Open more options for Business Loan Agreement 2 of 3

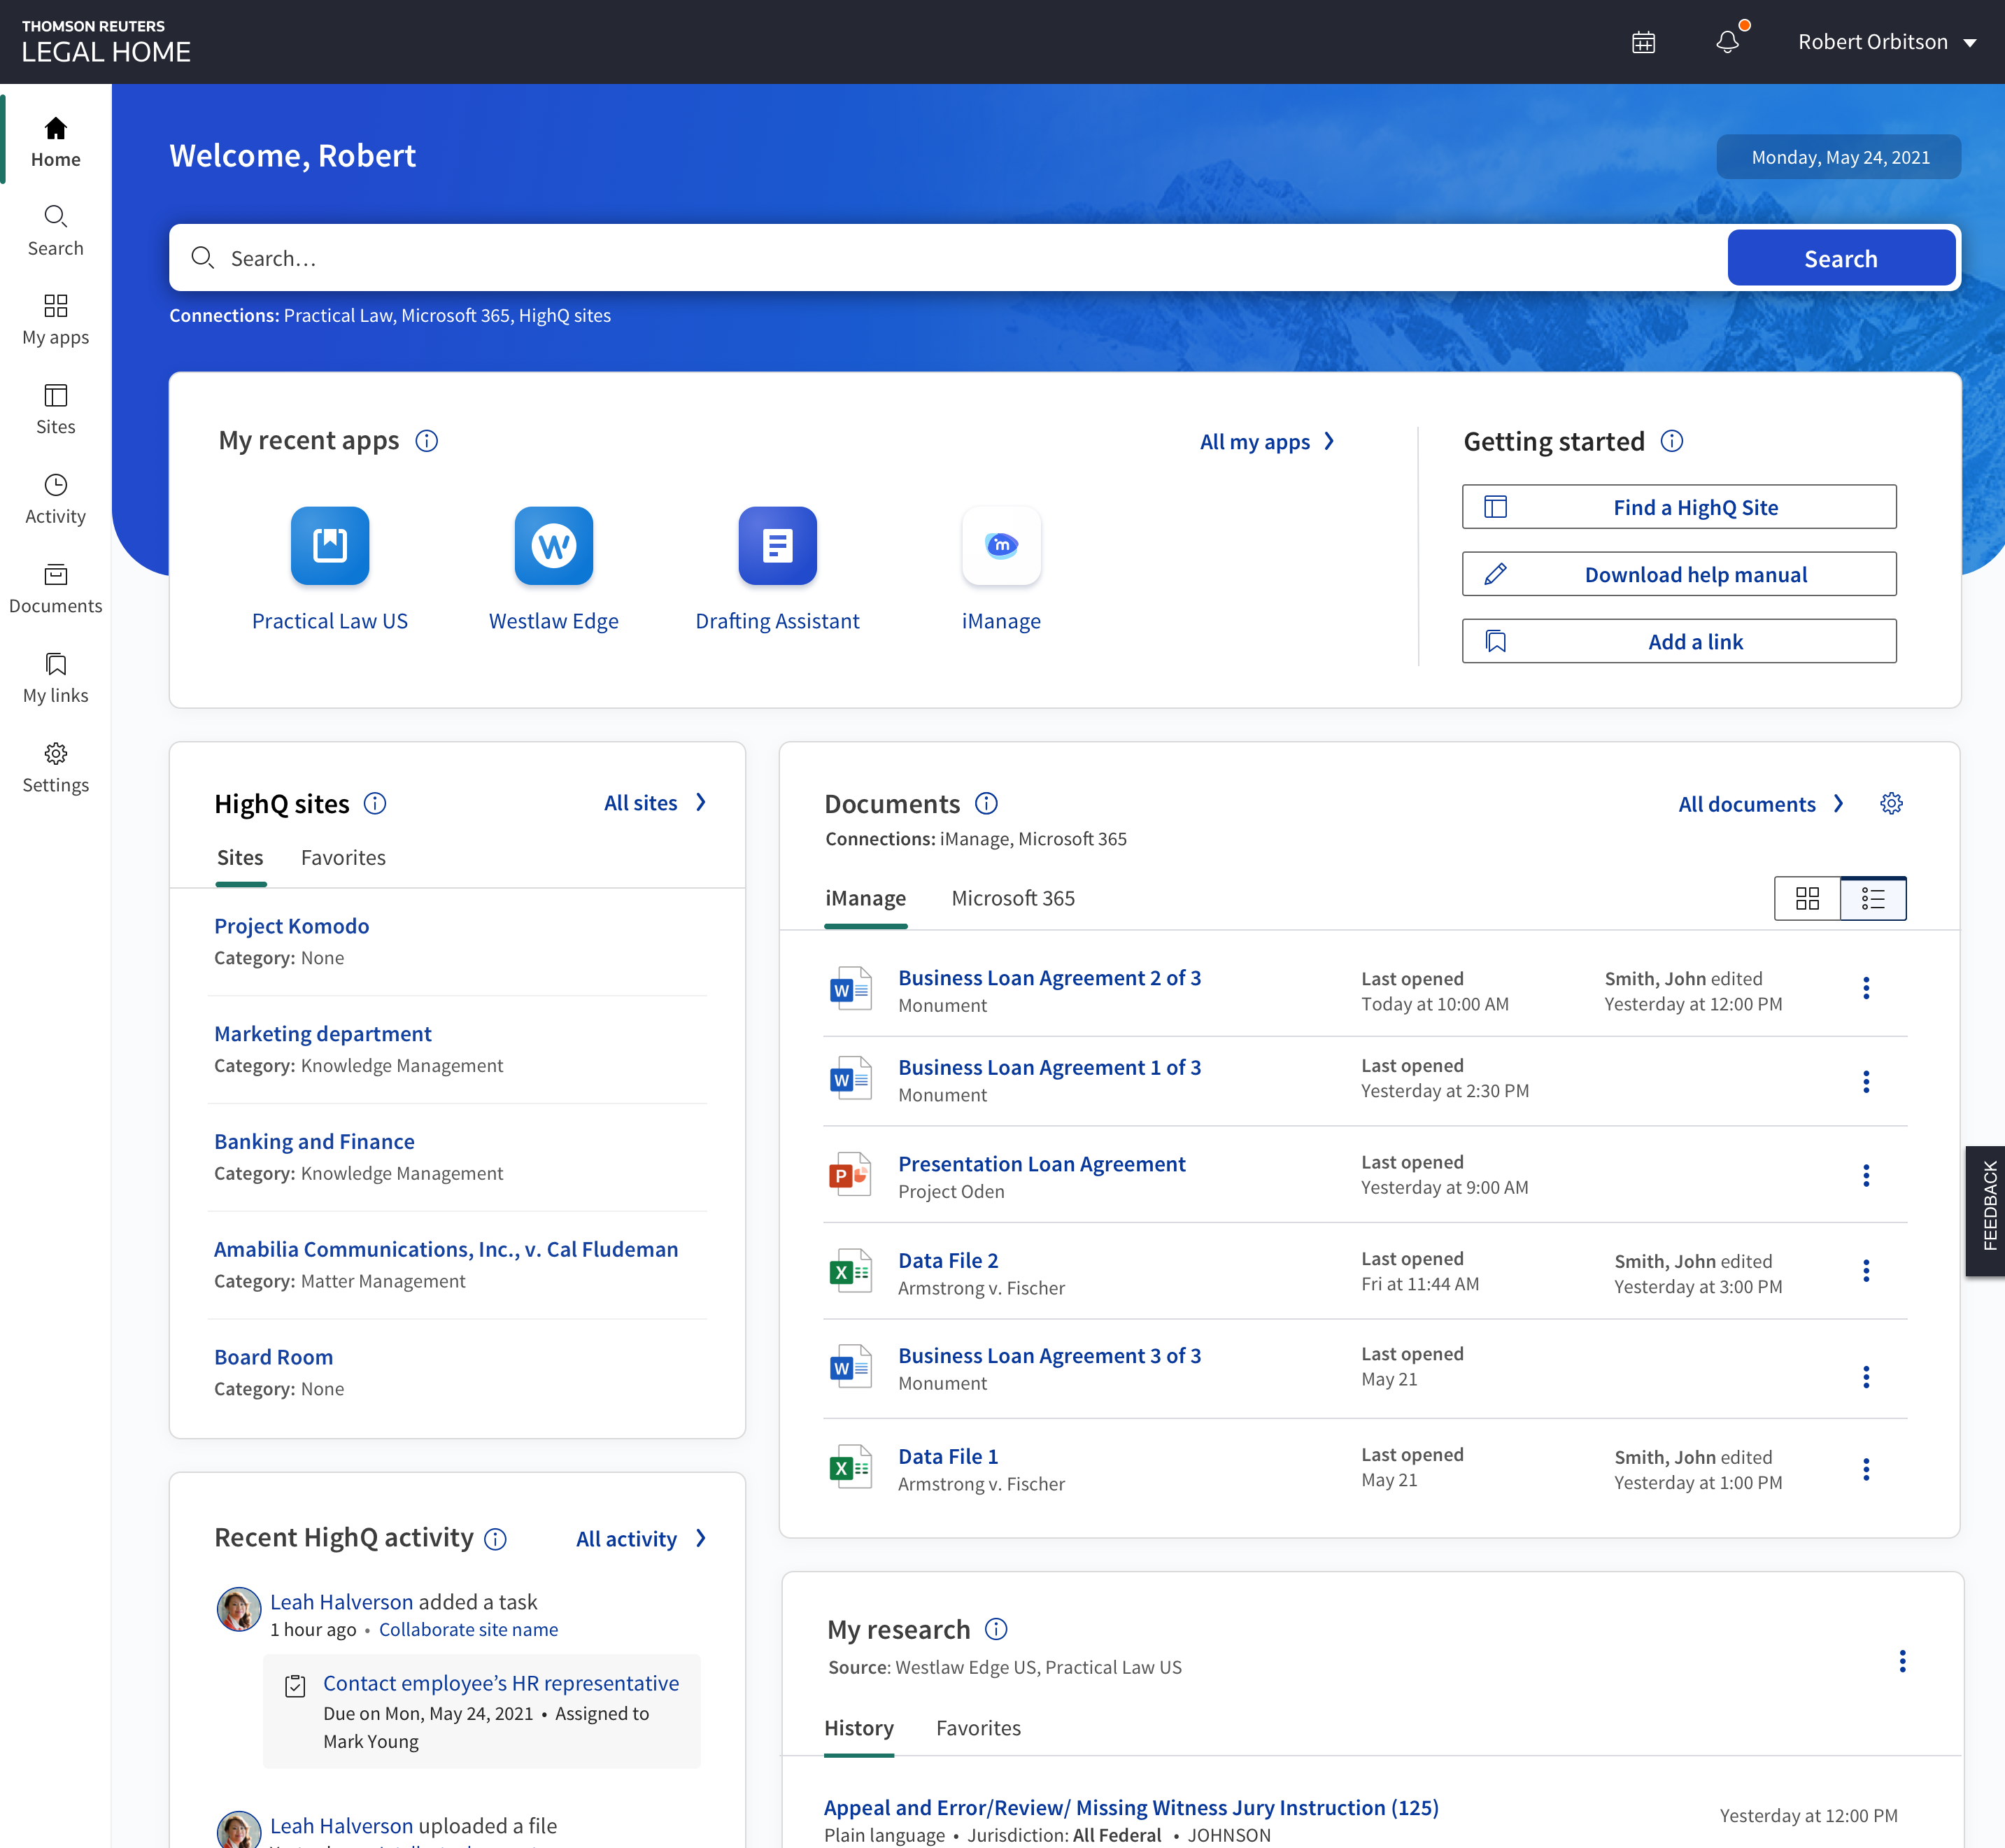click(x=1865, y=988)
